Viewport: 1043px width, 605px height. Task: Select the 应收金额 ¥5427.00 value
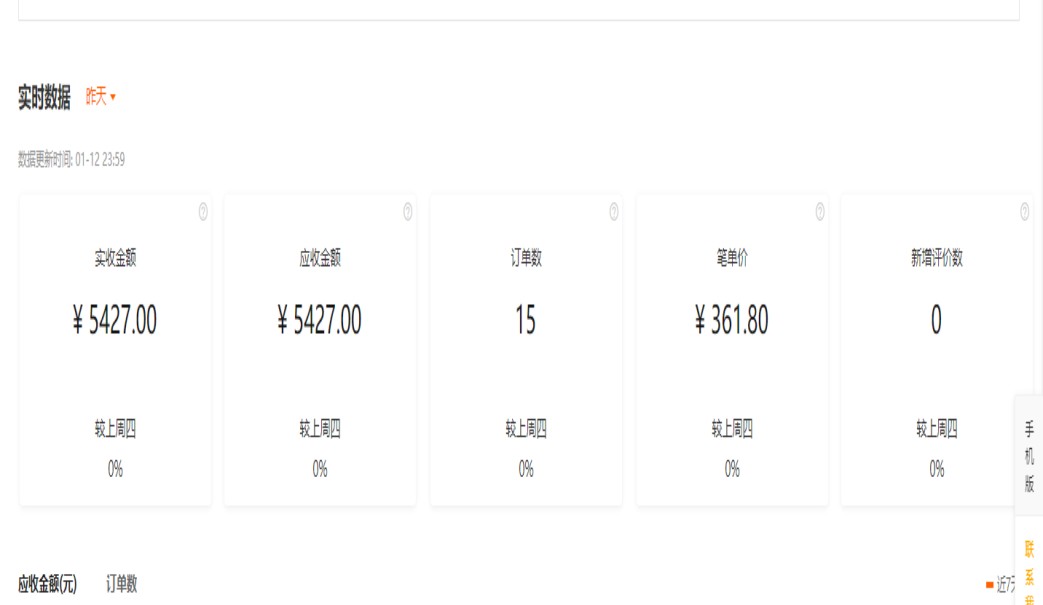320,321
